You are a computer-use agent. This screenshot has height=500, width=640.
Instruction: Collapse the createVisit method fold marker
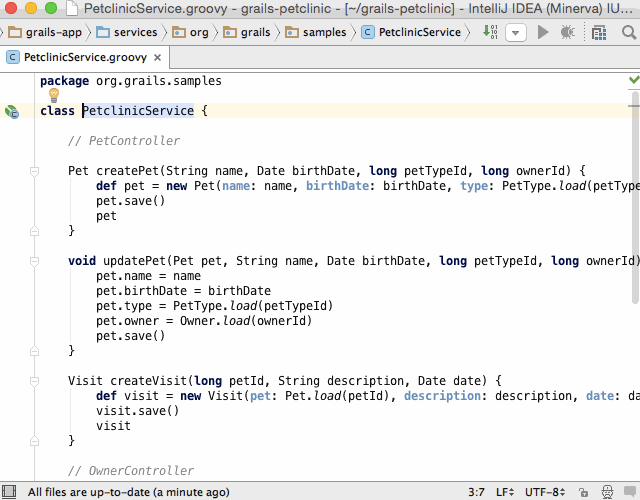tap(34, 381)
